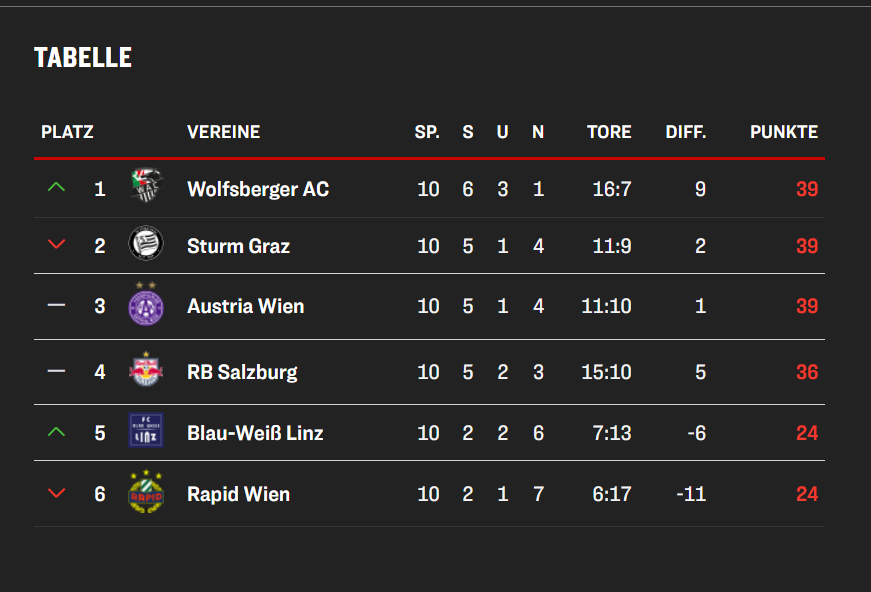
Task: Open the Wolfsberger AC team link
Action: point(258,189)
